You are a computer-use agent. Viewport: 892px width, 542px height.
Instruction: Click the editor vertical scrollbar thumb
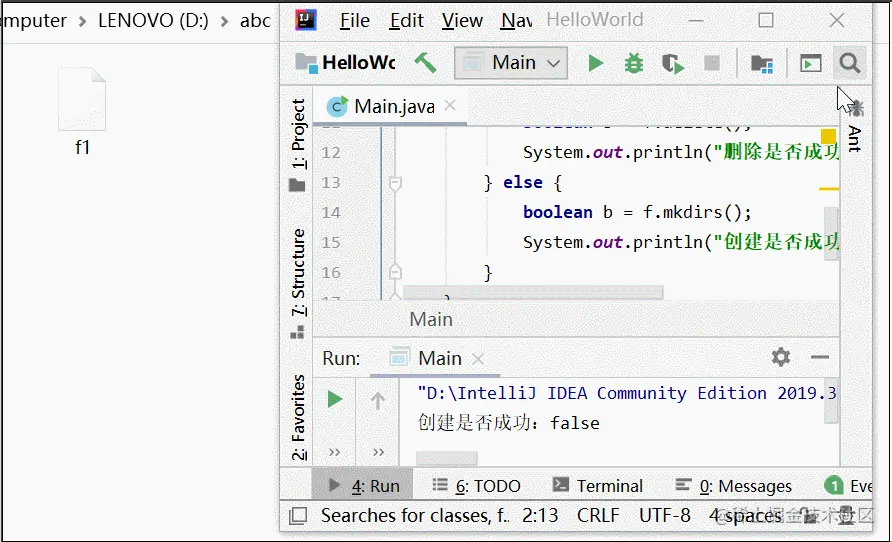coord(831,234)
